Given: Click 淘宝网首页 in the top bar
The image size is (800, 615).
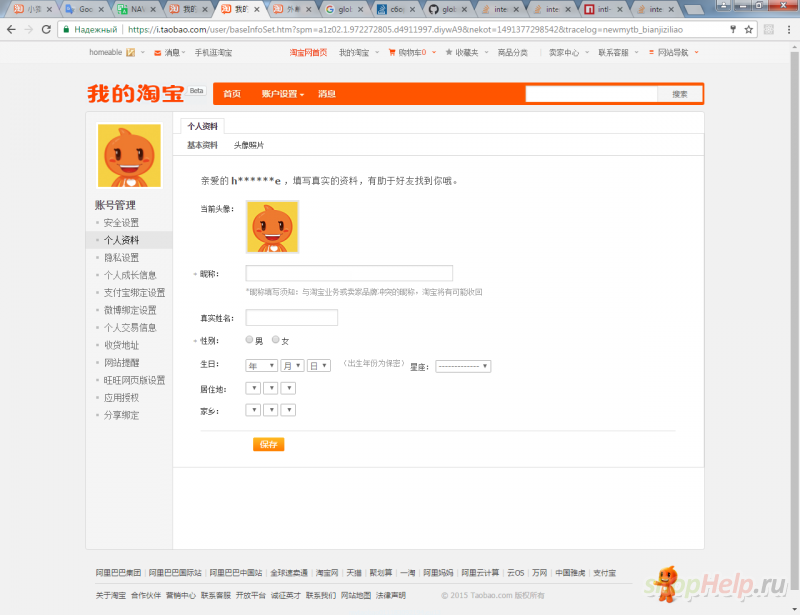Looking at the screenshot, I should (308, 53).
